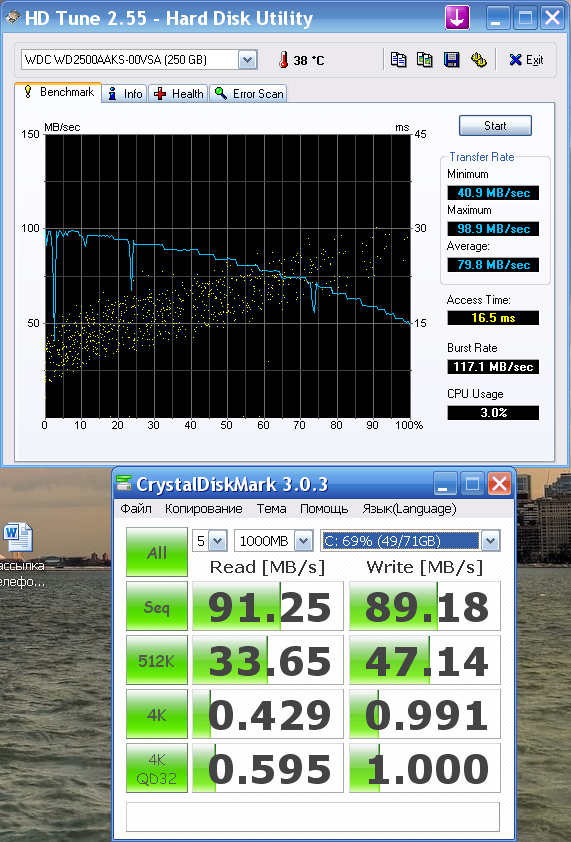Screen dimensions: 571x842
Task: Click the 4K read result 0.429
Action: (x=268, y=714)
